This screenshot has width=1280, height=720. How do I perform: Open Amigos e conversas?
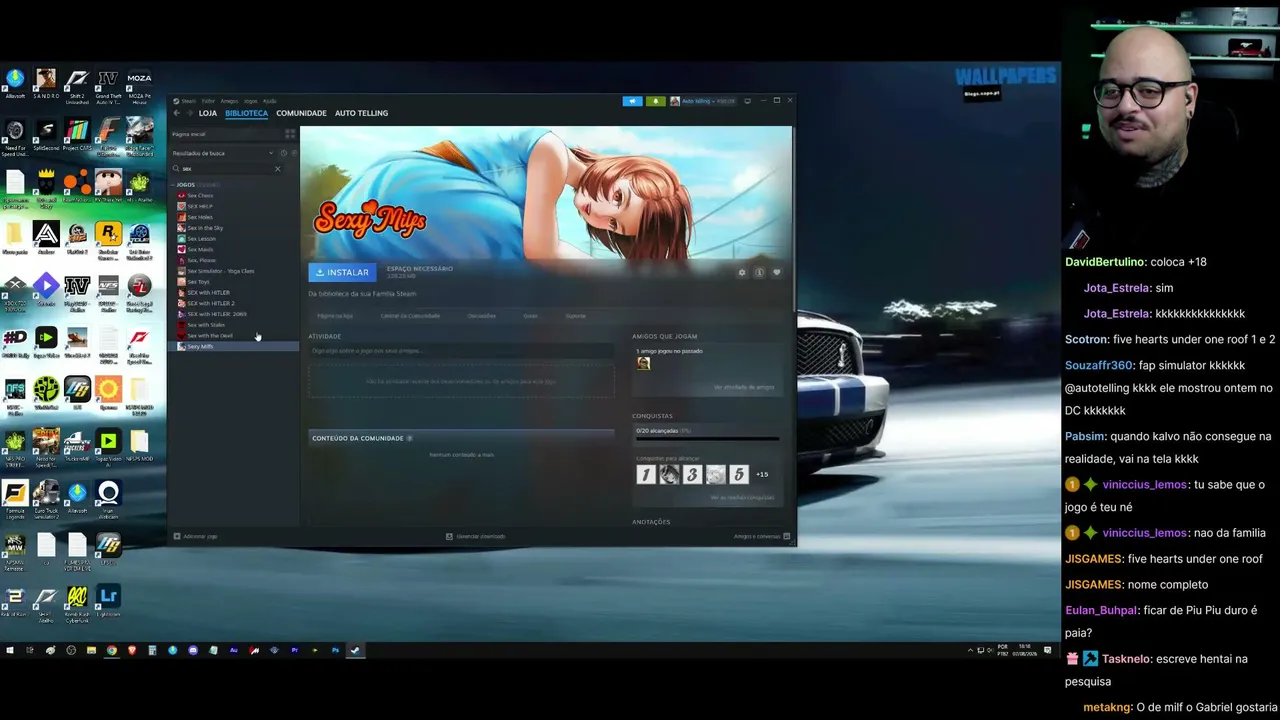(761, 536)
